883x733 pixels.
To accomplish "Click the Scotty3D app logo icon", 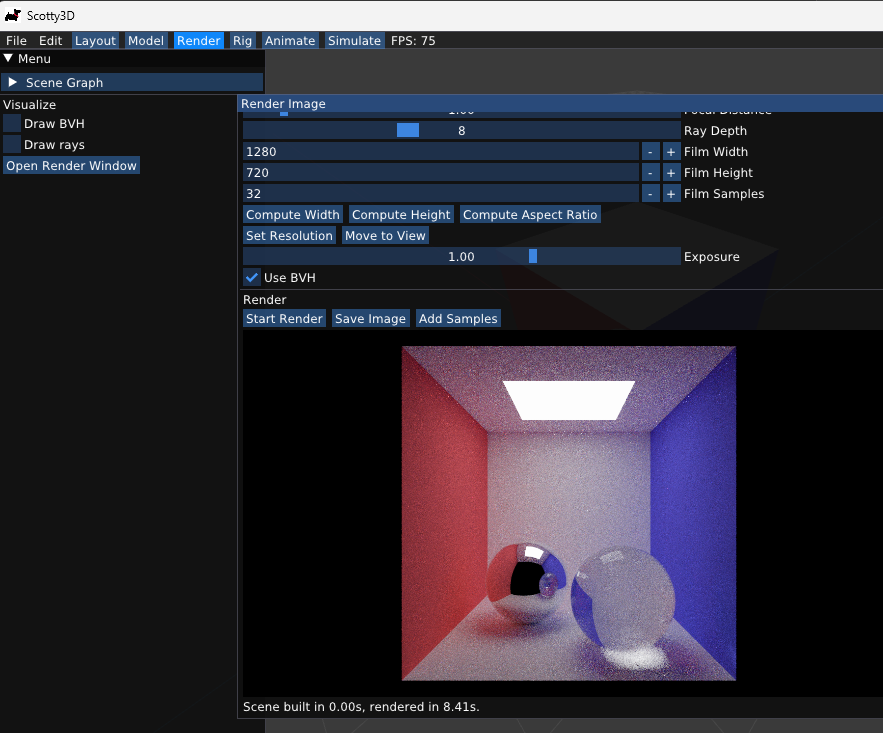I will tap(13, 15).
